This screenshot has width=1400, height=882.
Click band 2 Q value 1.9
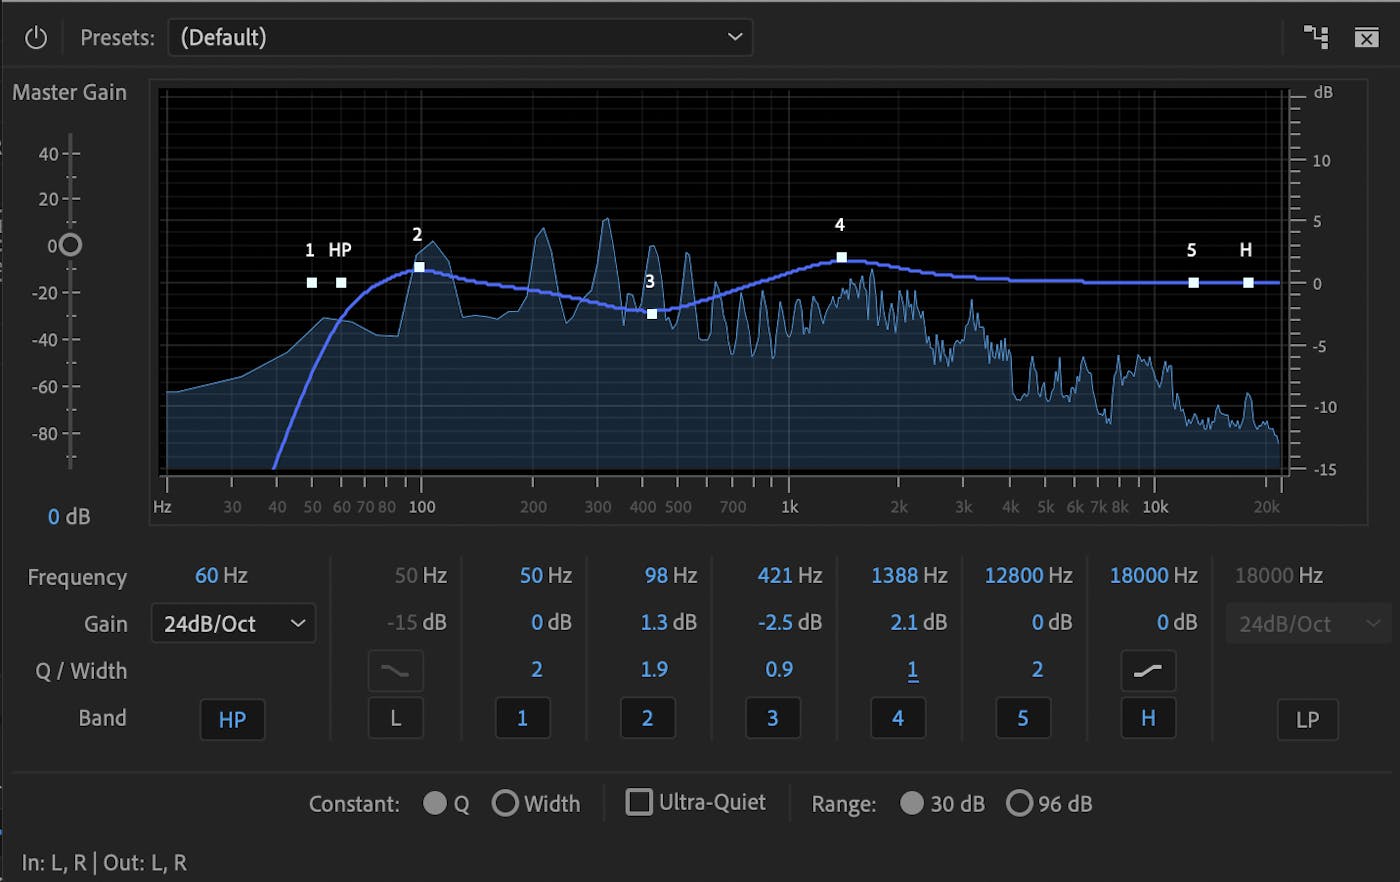click(654, 669)
